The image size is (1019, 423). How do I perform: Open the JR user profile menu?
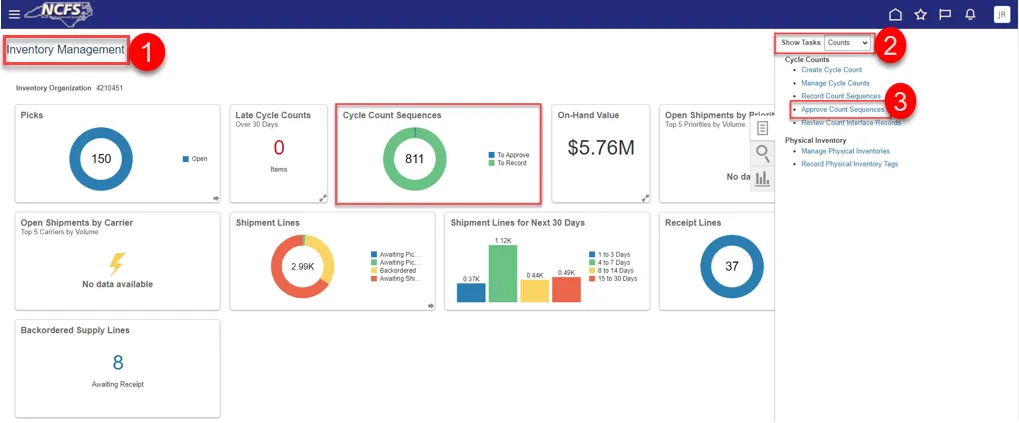[1001, 14]
